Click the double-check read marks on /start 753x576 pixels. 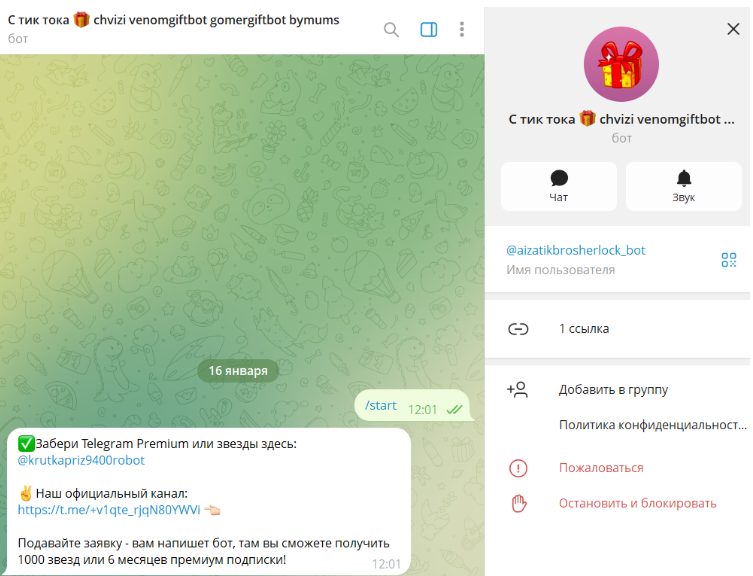[x=454, y=409]
